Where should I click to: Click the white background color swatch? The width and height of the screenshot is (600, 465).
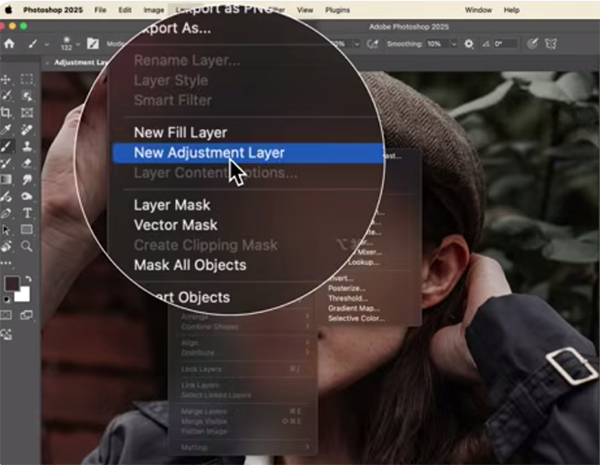tap(24, 295)
